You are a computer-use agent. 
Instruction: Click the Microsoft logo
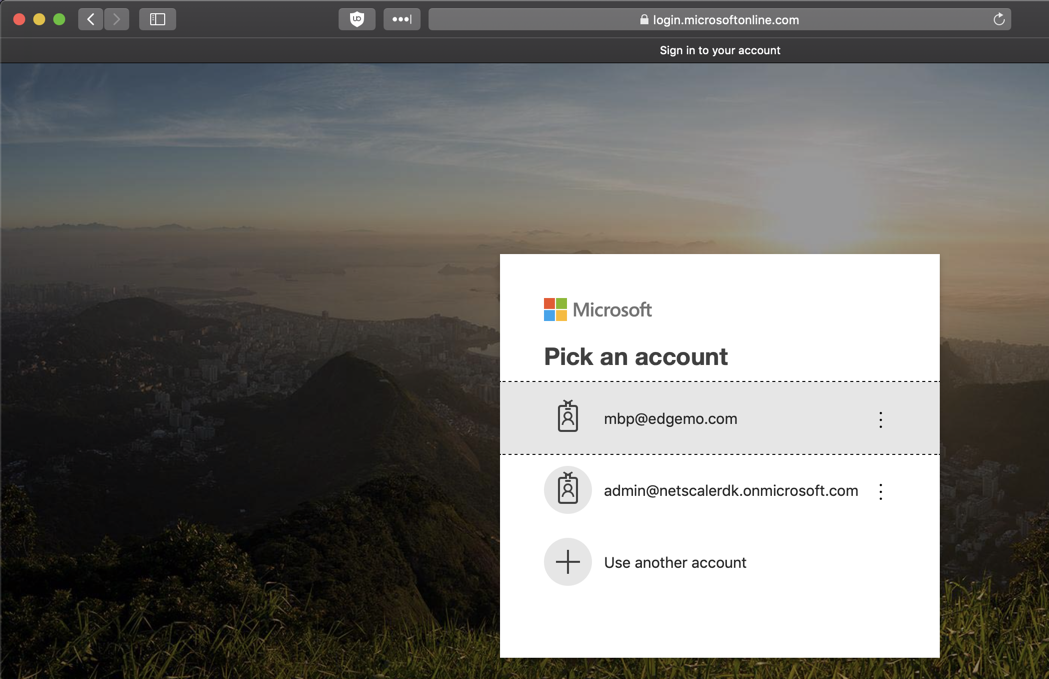597,310
